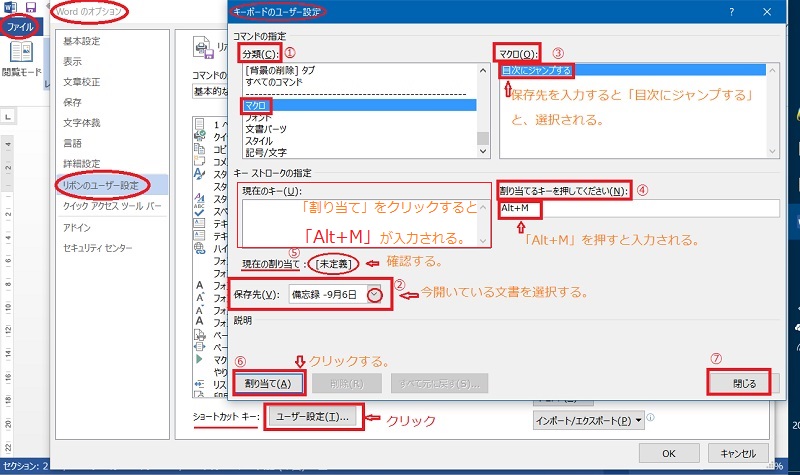This screenshot has width=800, height=475.
Task: Select the 目次にジャンプする macro entry
Action: coord(633,70)
